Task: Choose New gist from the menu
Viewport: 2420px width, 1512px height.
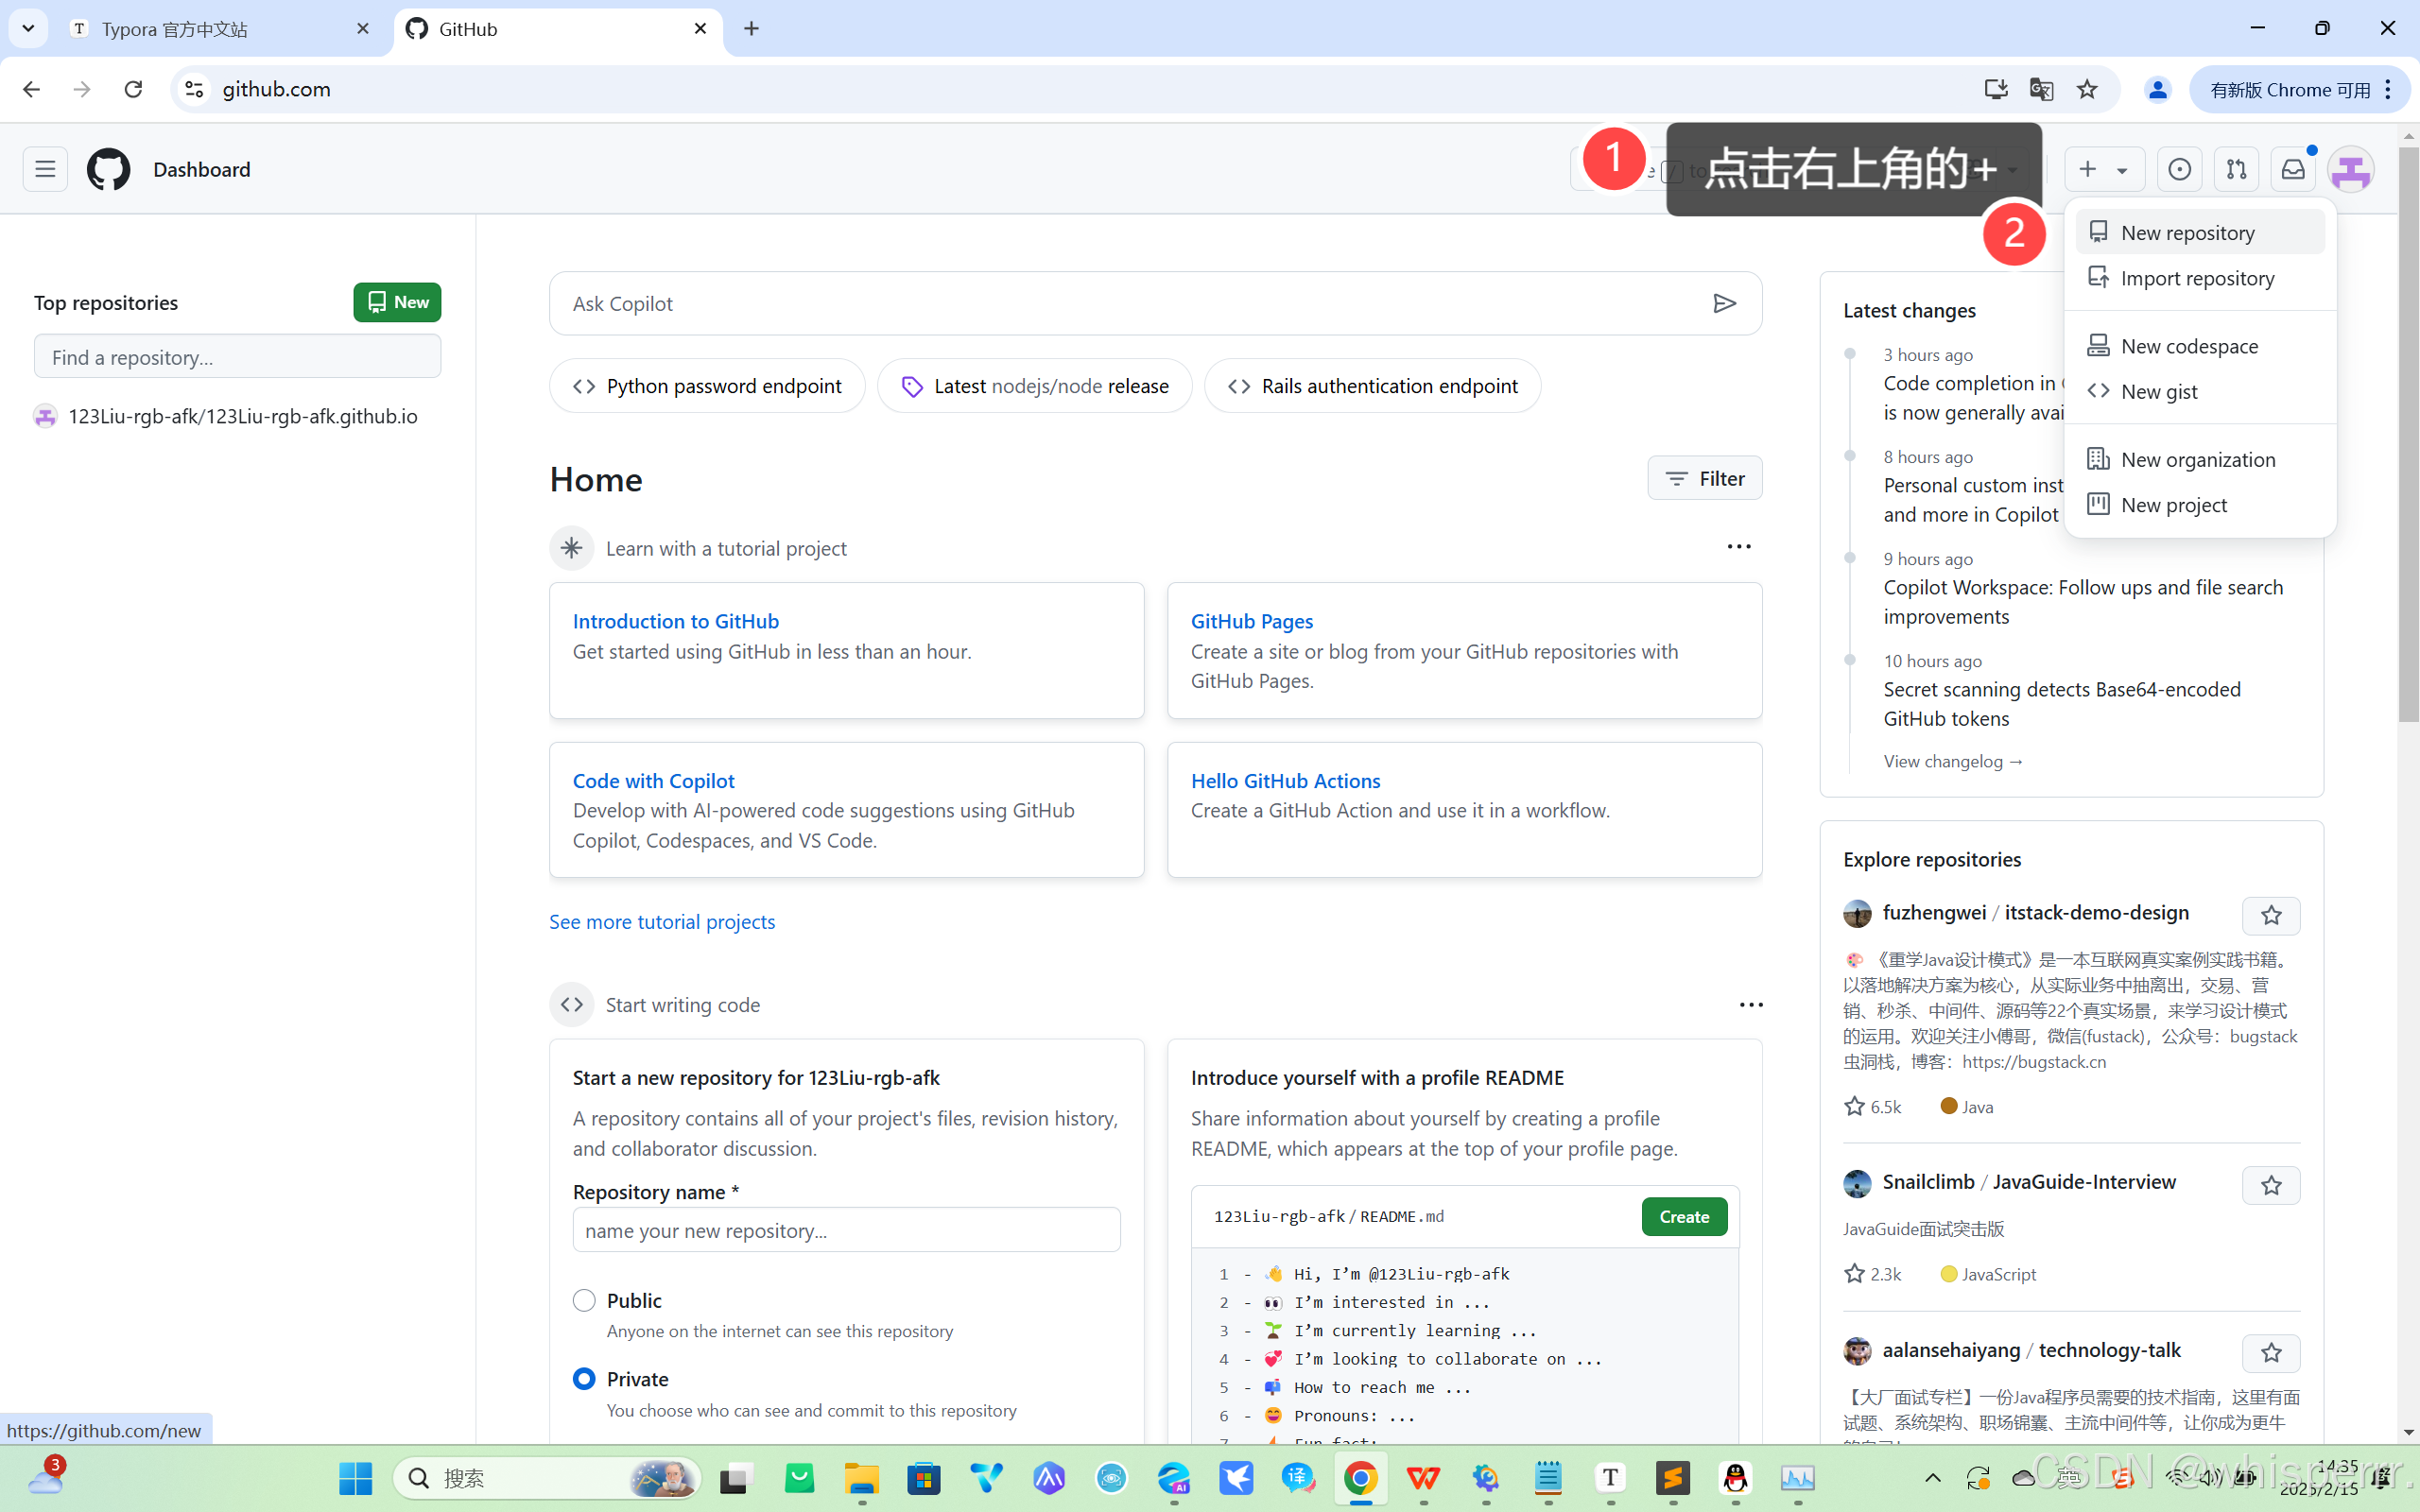Action: (x=2159, y=392)
